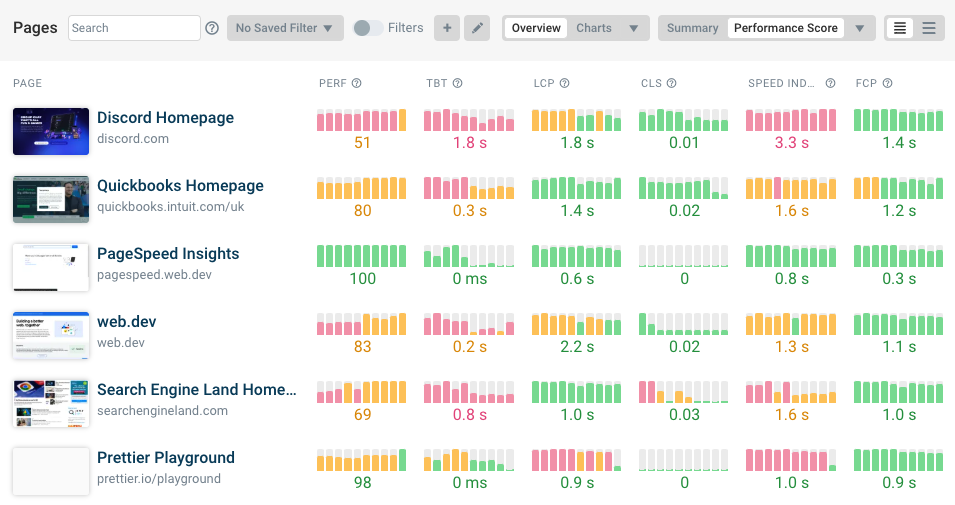Click Quickbooks performance score 80
955x505 pixels.
tap(362, 211)
